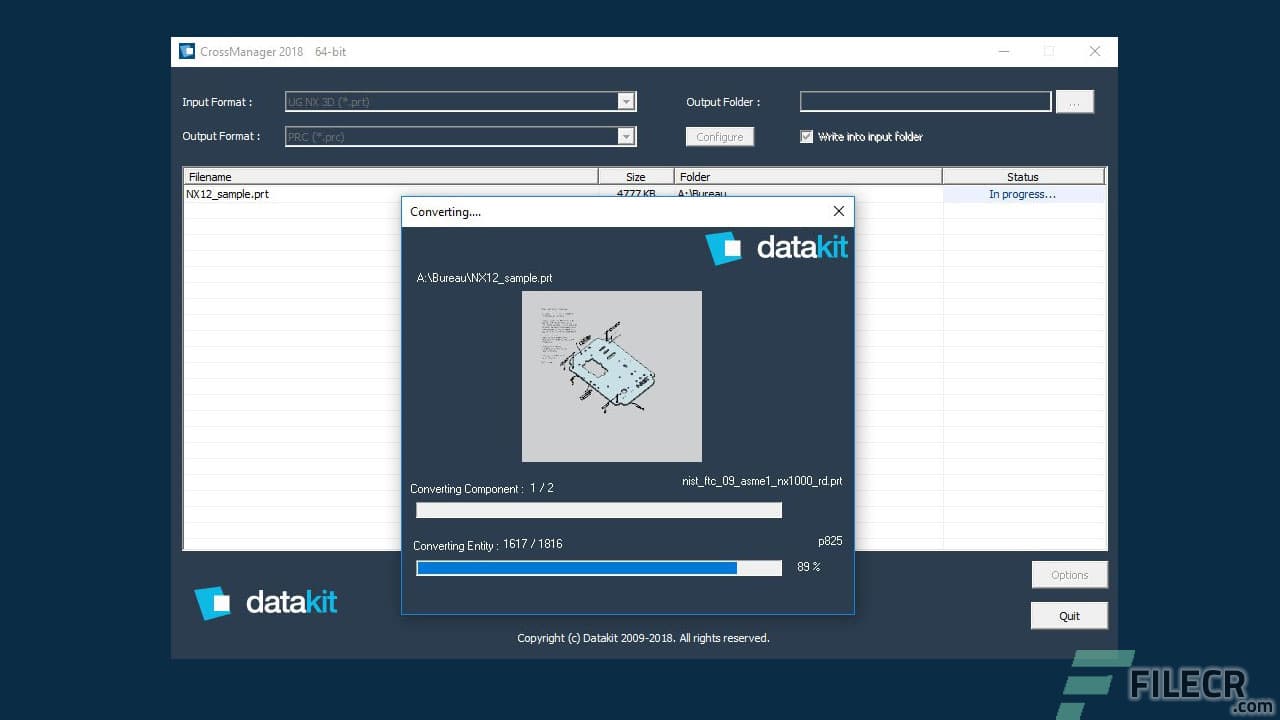Click the Converting Entity progress bar

(598, 567)
